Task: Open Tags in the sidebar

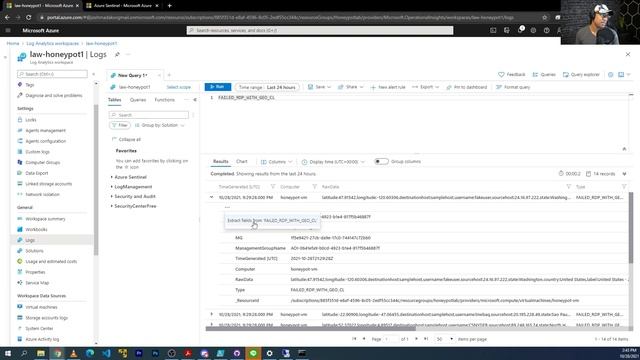Action: [x=30, y=85]
